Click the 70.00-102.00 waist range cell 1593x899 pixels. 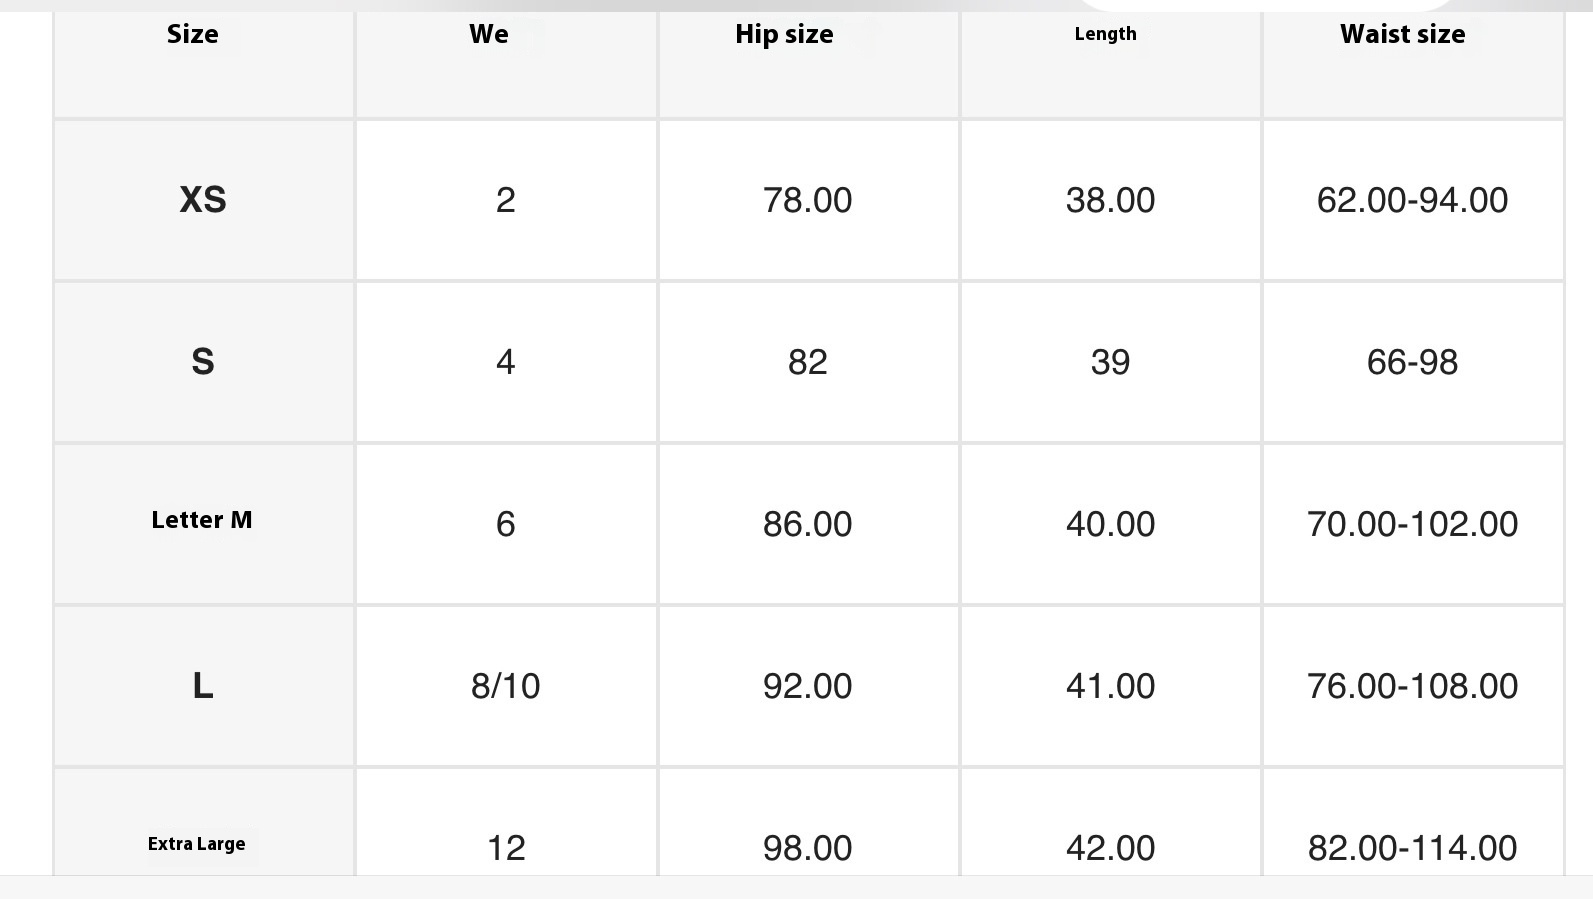click(x=1412, y=524)
